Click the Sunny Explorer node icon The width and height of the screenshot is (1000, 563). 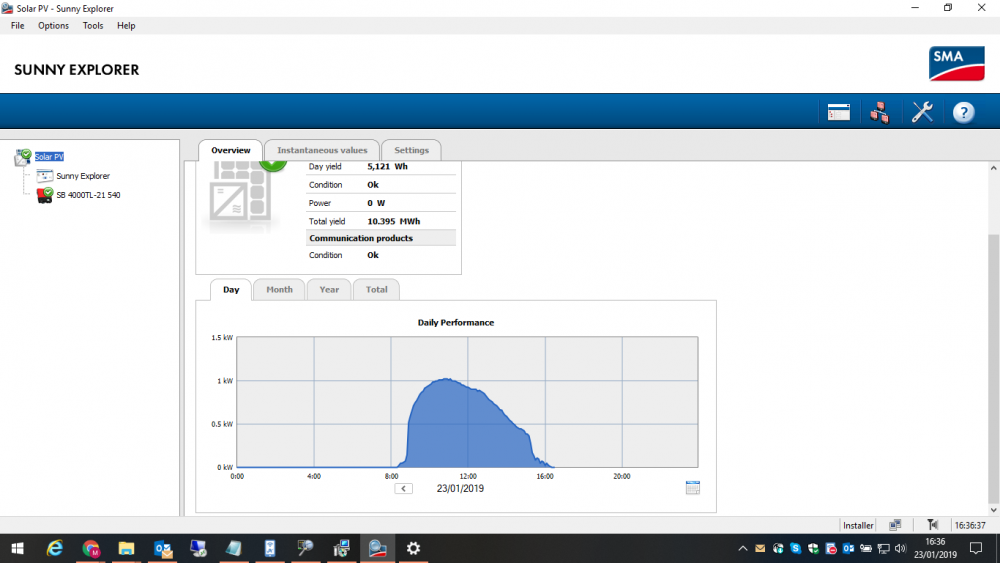pos(45,175)
